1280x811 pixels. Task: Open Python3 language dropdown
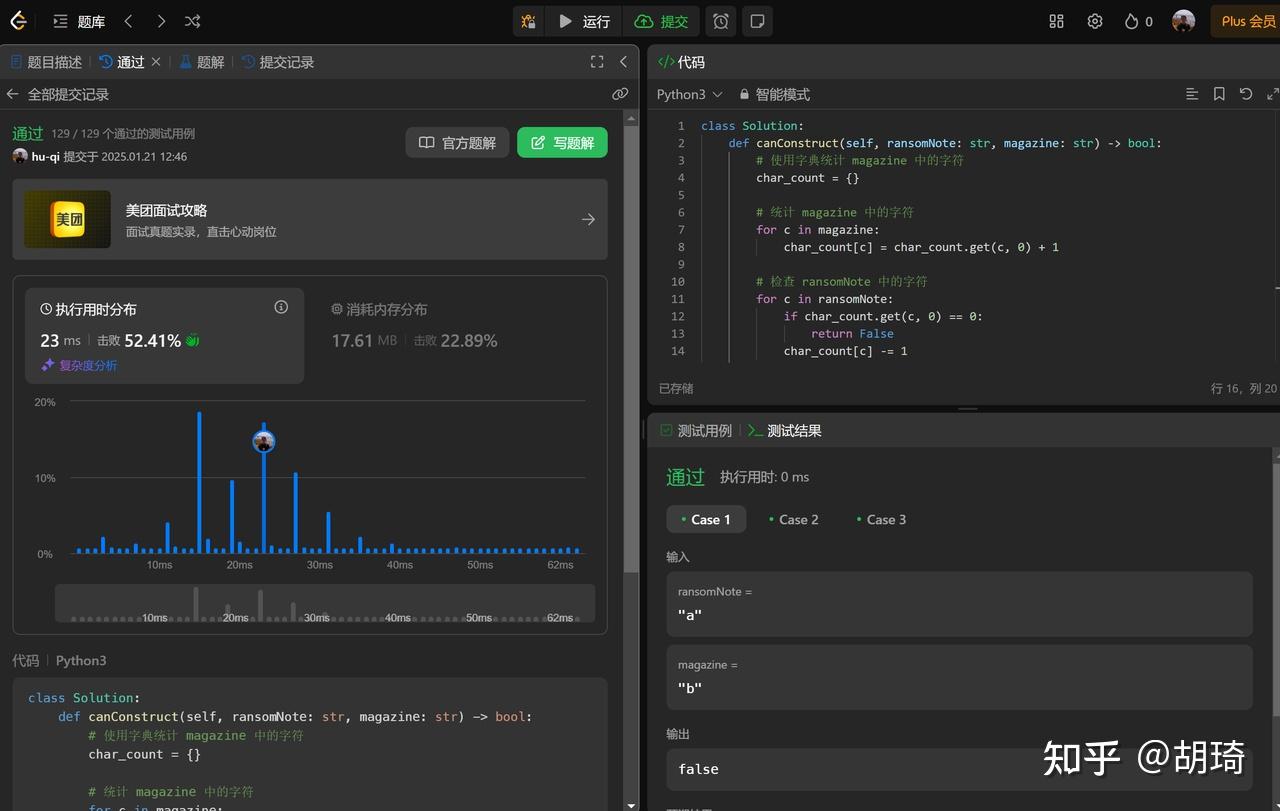pos(689,94)
